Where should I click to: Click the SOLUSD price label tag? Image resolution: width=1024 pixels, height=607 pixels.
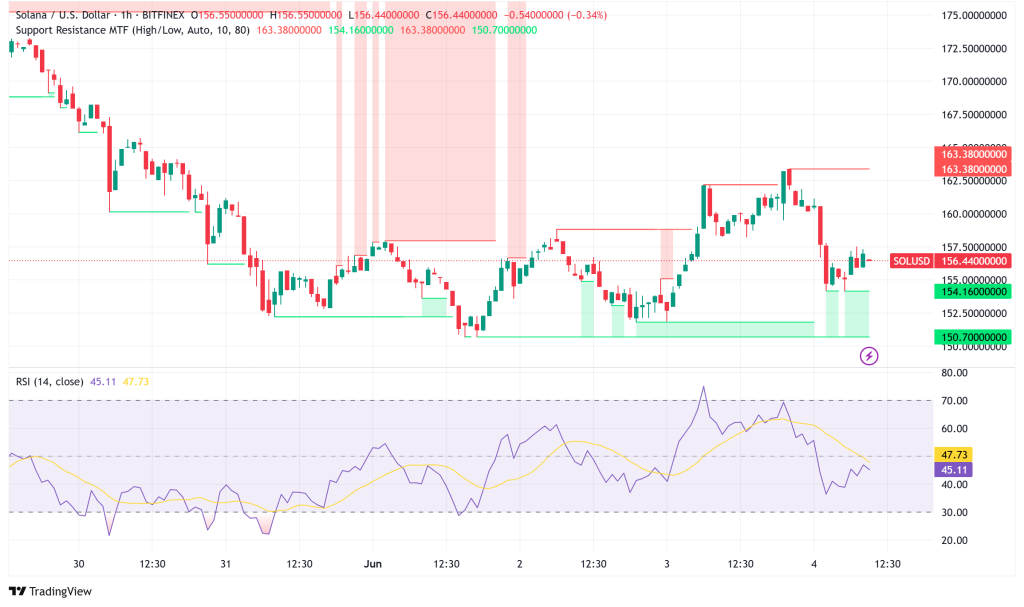pos(911,261)
